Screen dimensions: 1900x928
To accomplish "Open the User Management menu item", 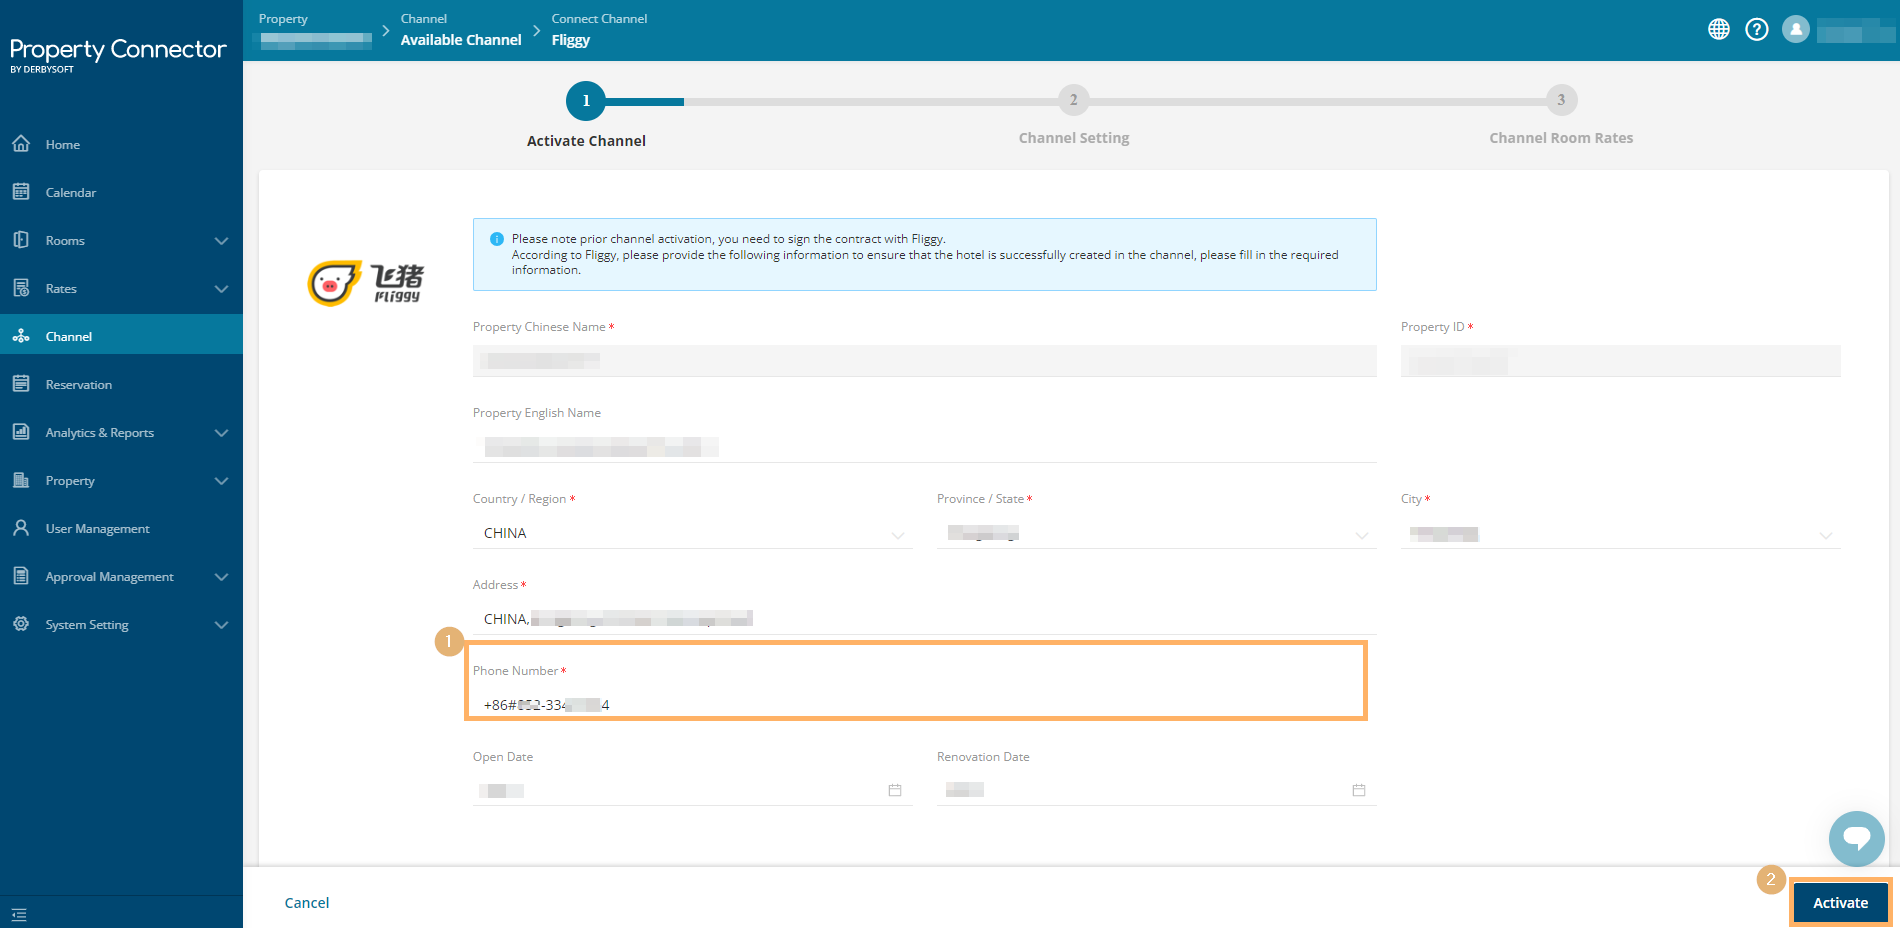I will point(98,529).
